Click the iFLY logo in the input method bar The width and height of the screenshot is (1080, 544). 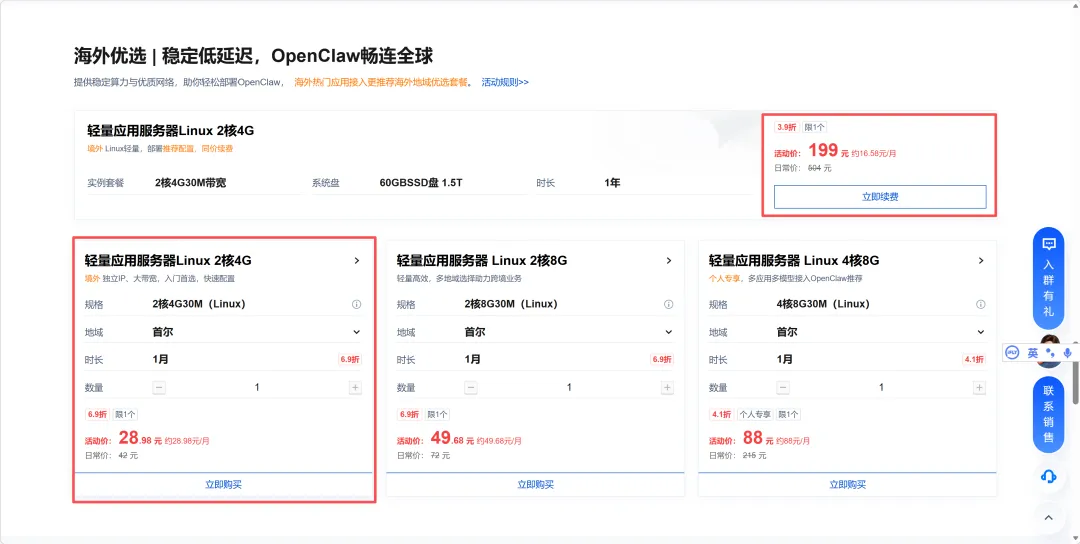click(1012, 353)
